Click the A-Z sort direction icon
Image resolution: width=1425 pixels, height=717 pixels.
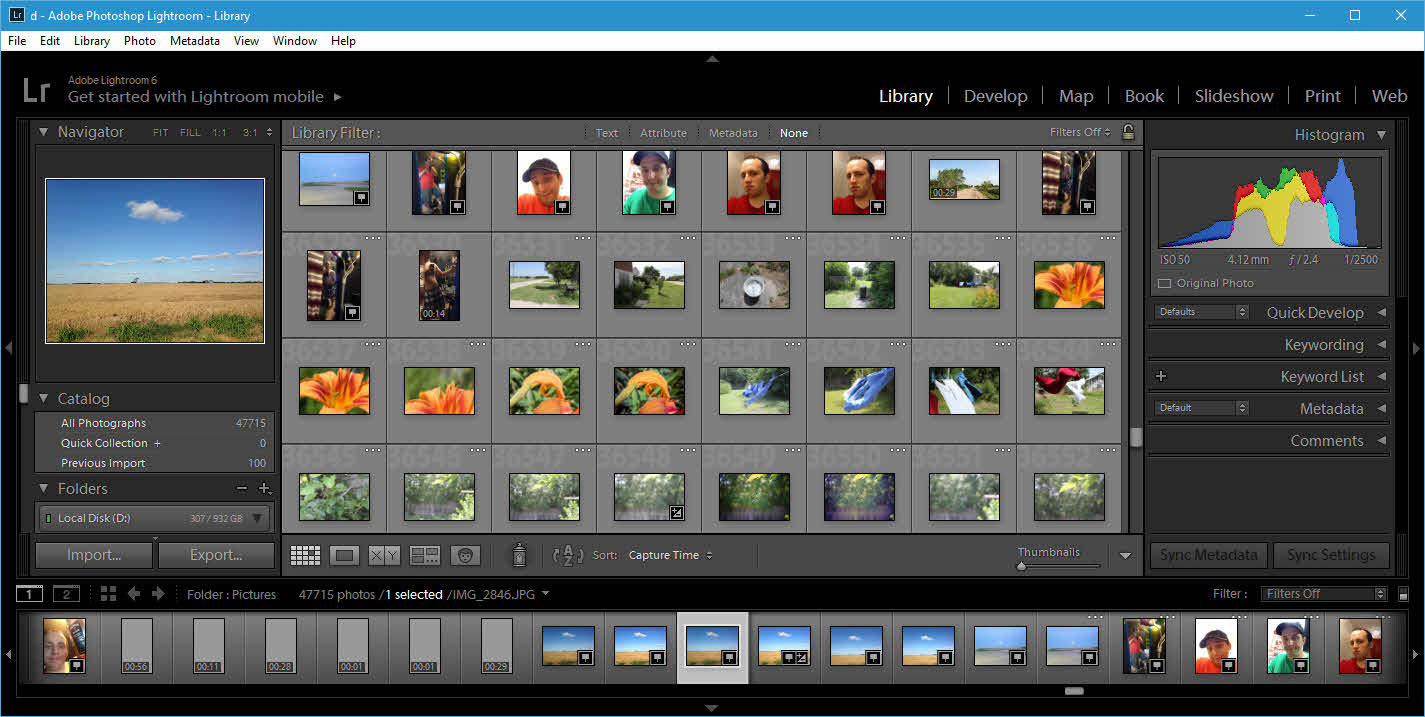coord(567,555)
